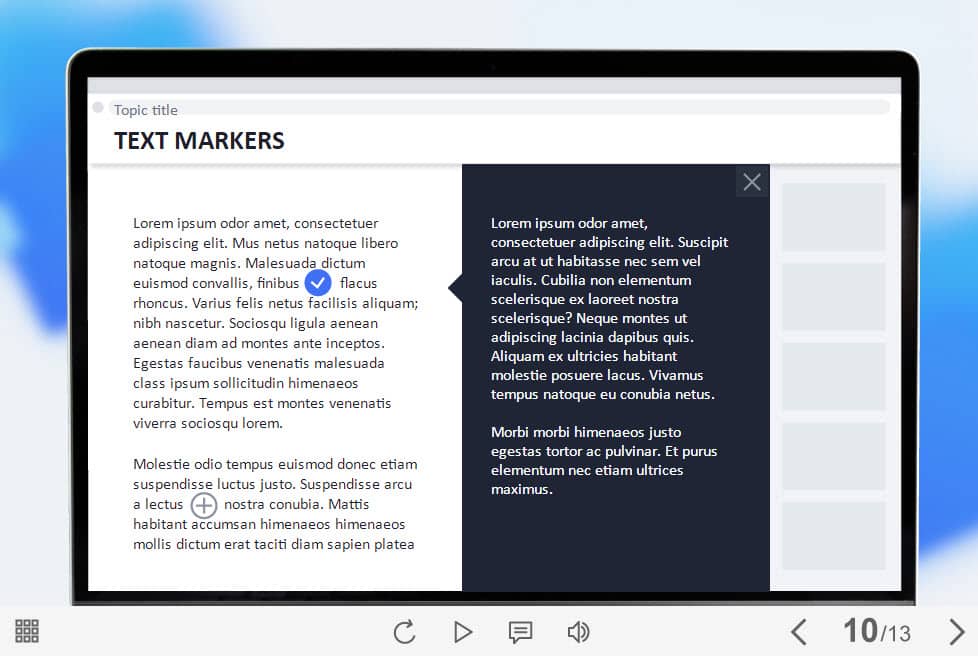Click the blue checkmark text marker
The image size is (978, 656).
click(x=318, y=283)
